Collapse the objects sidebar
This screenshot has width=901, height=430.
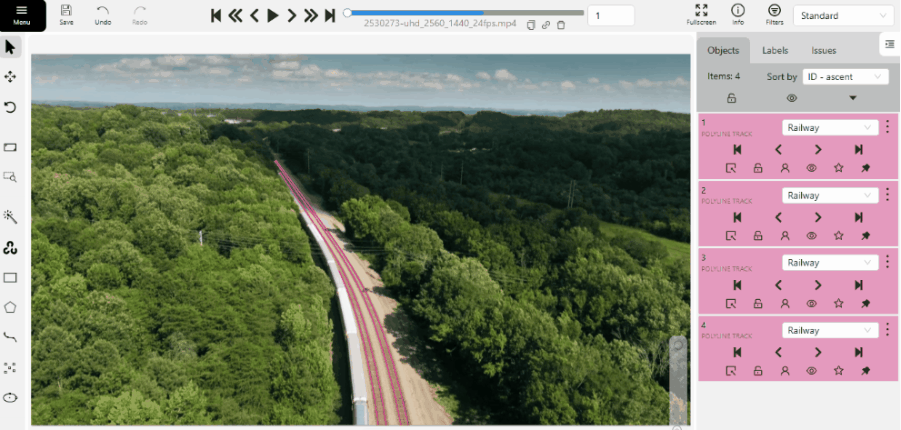[x=890, y=44]
